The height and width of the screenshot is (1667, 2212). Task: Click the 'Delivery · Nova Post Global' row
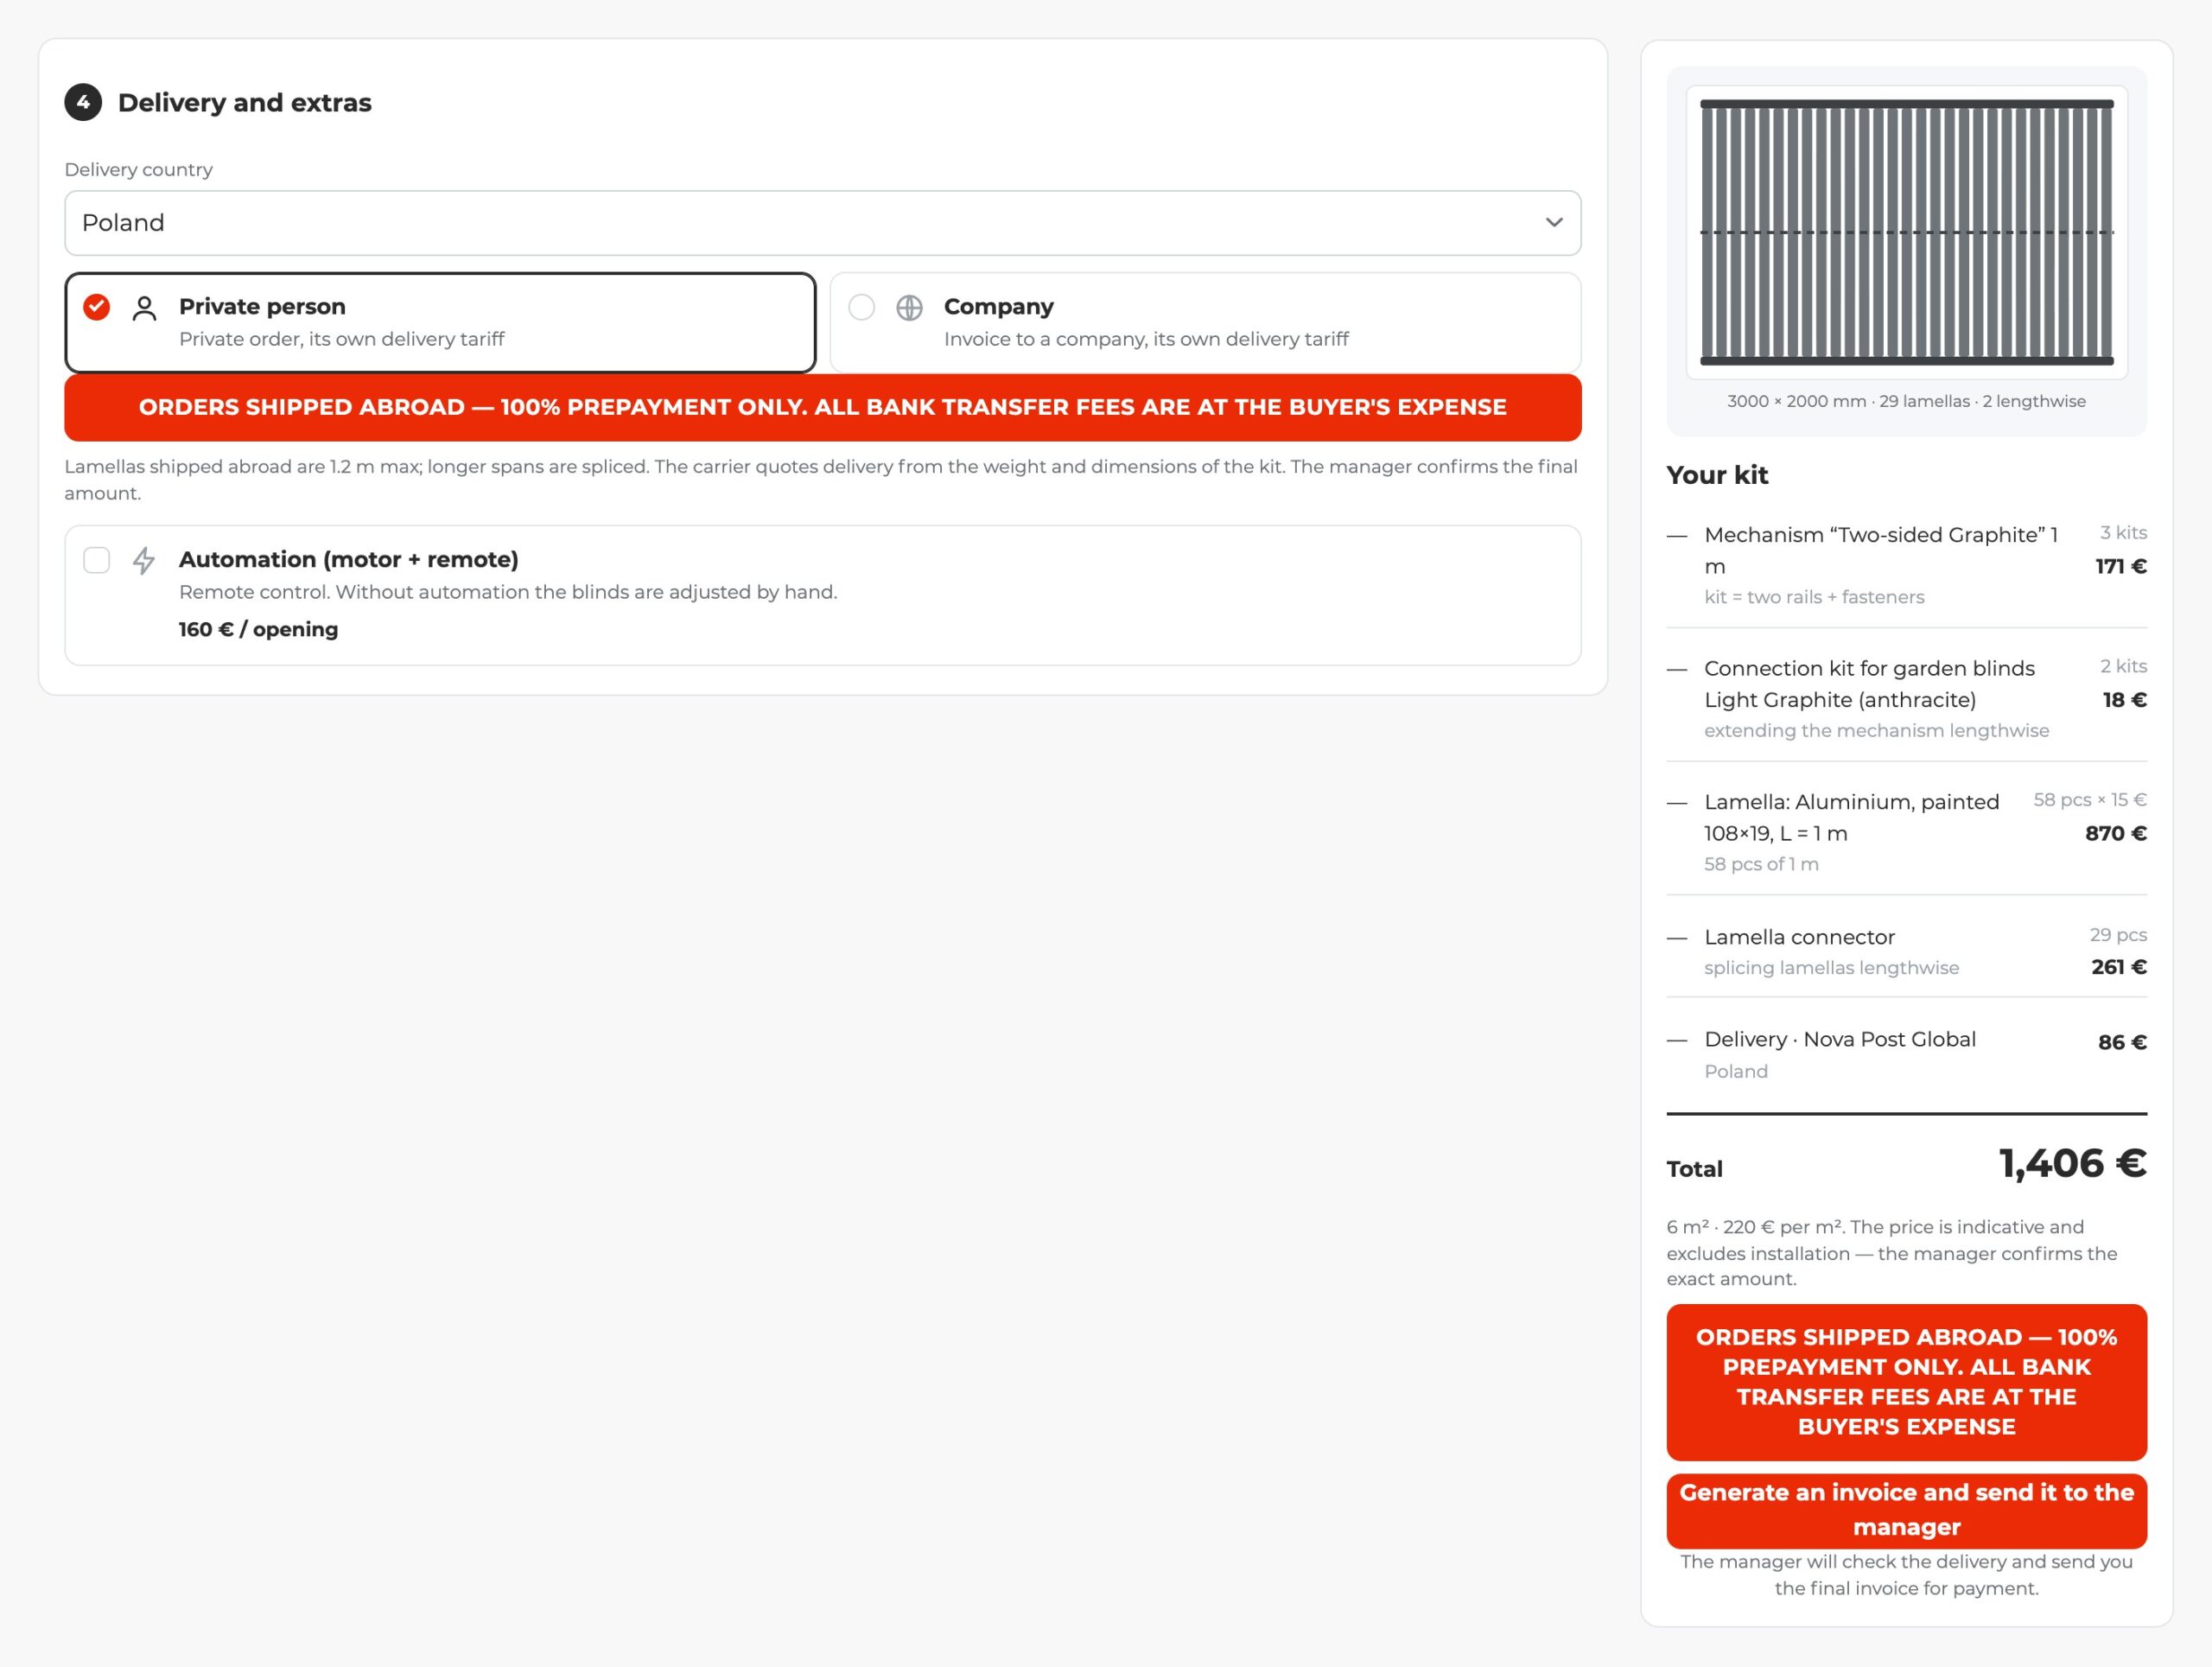[1906, 1054]
